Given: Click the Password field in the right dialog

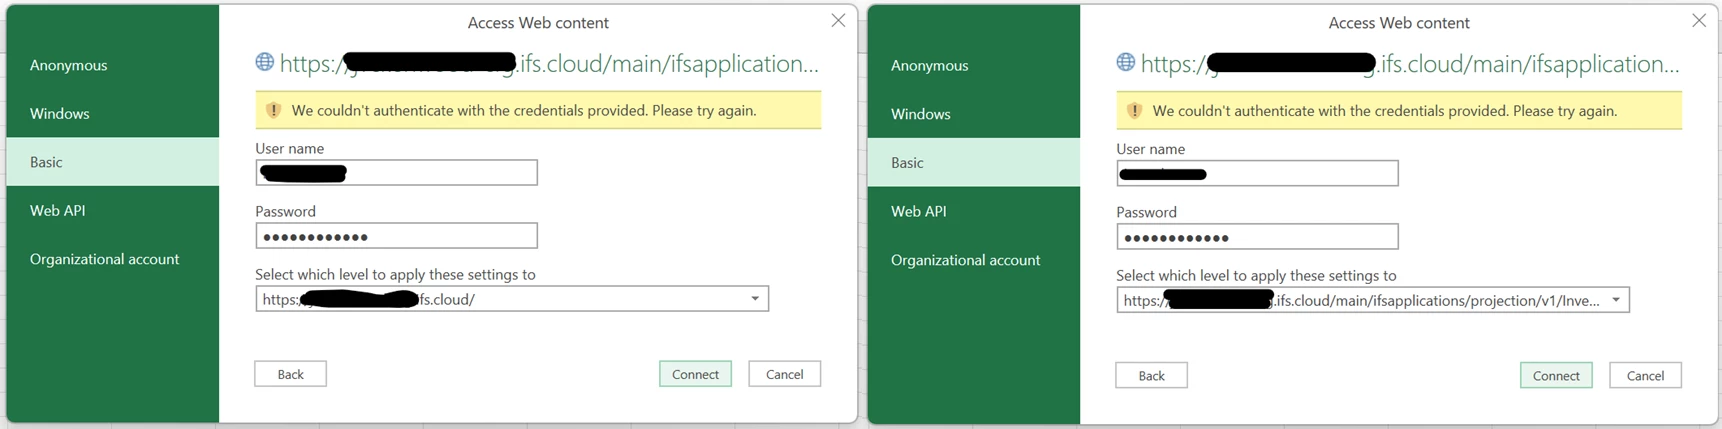Looking at the screenshot, I should tap(1300, 237).
